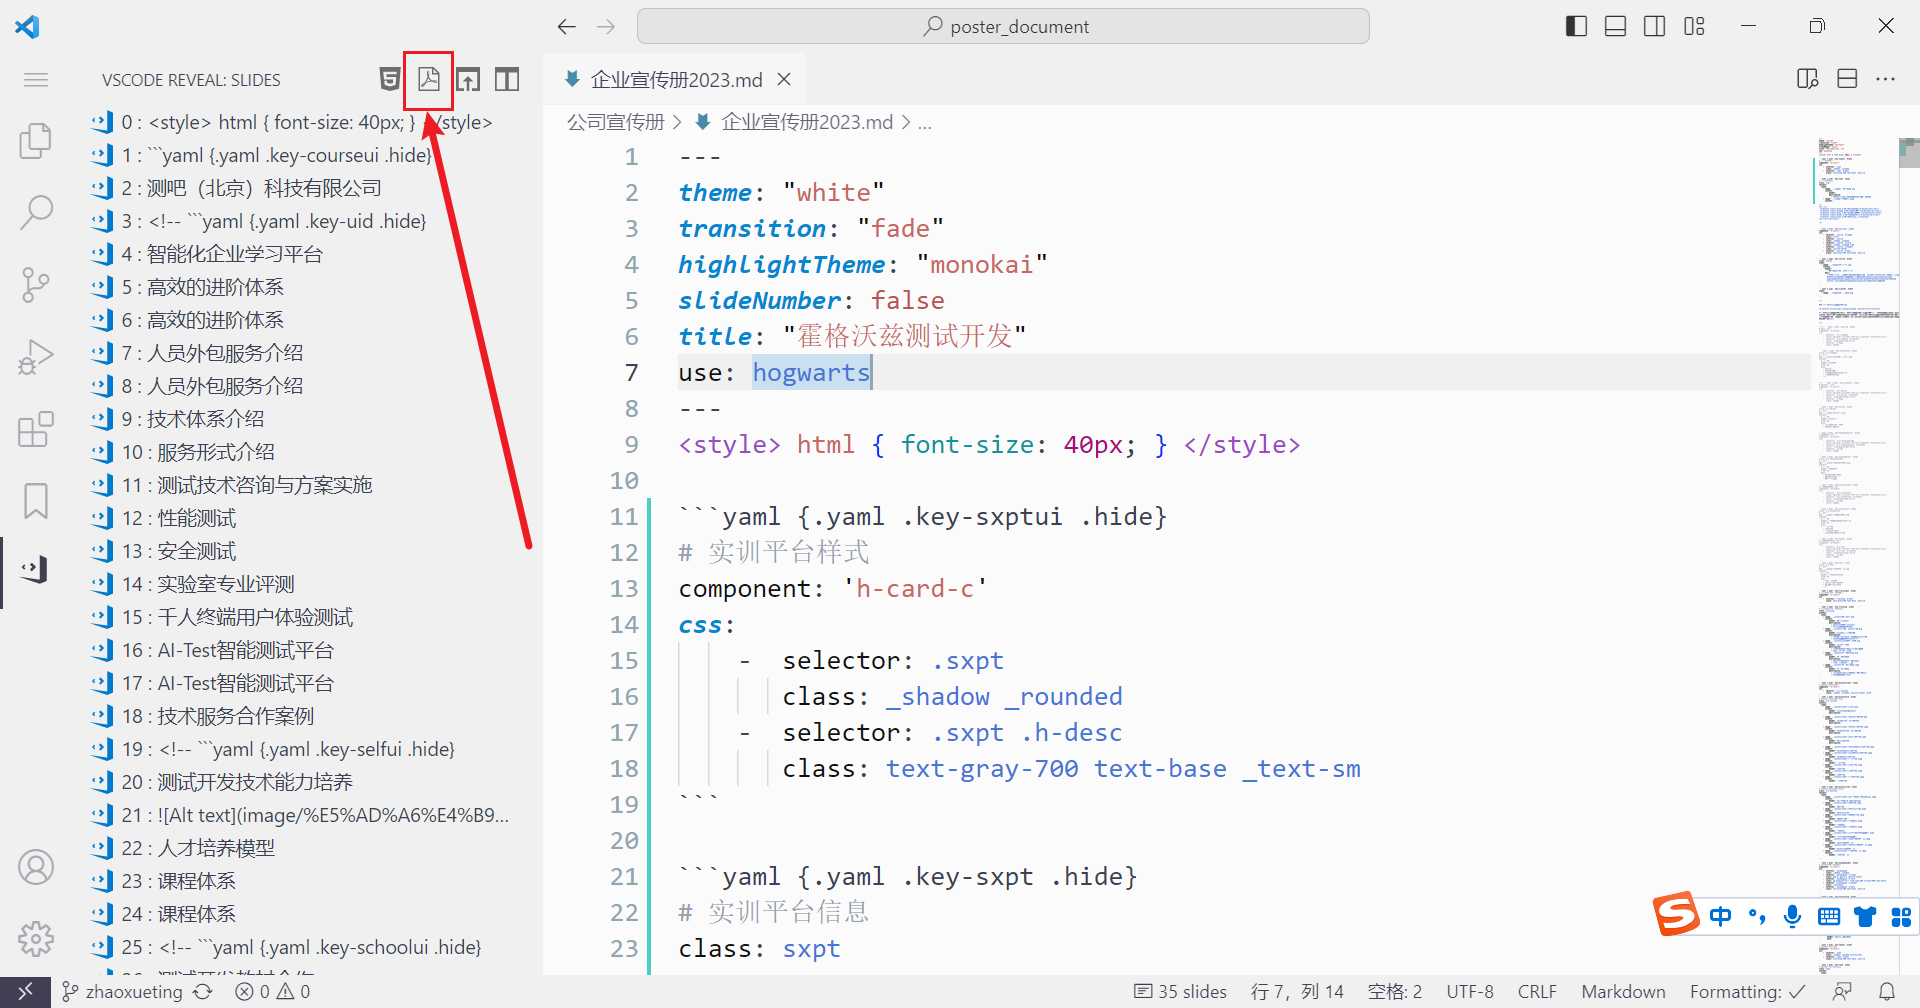Open the Extensions view in activity bar

coord(36,430)
